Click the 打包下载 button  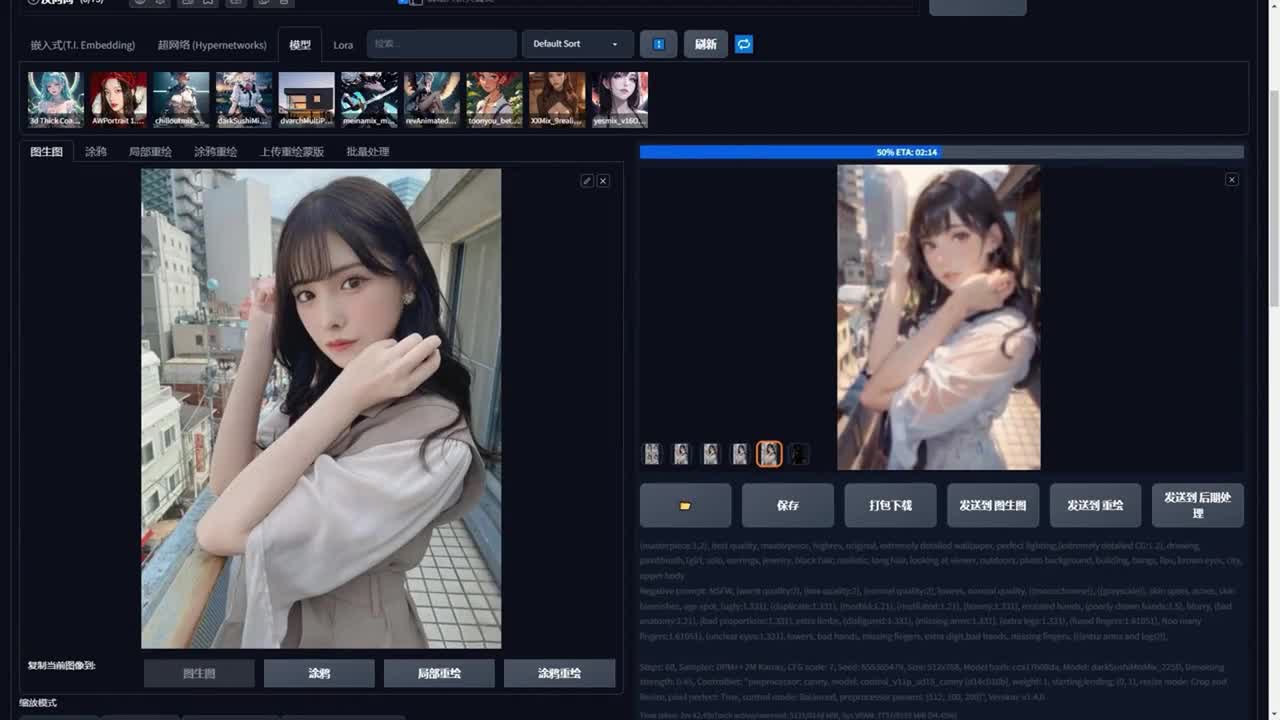point(890,505)
